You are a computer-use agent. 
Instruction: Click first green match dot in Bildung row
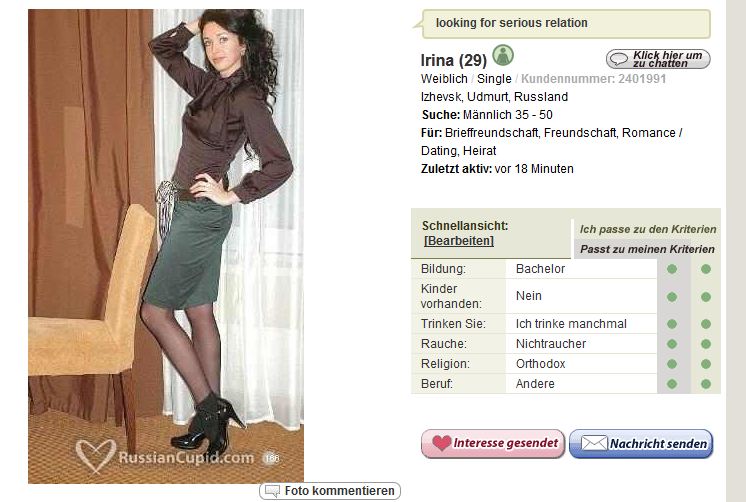[672, 269]
